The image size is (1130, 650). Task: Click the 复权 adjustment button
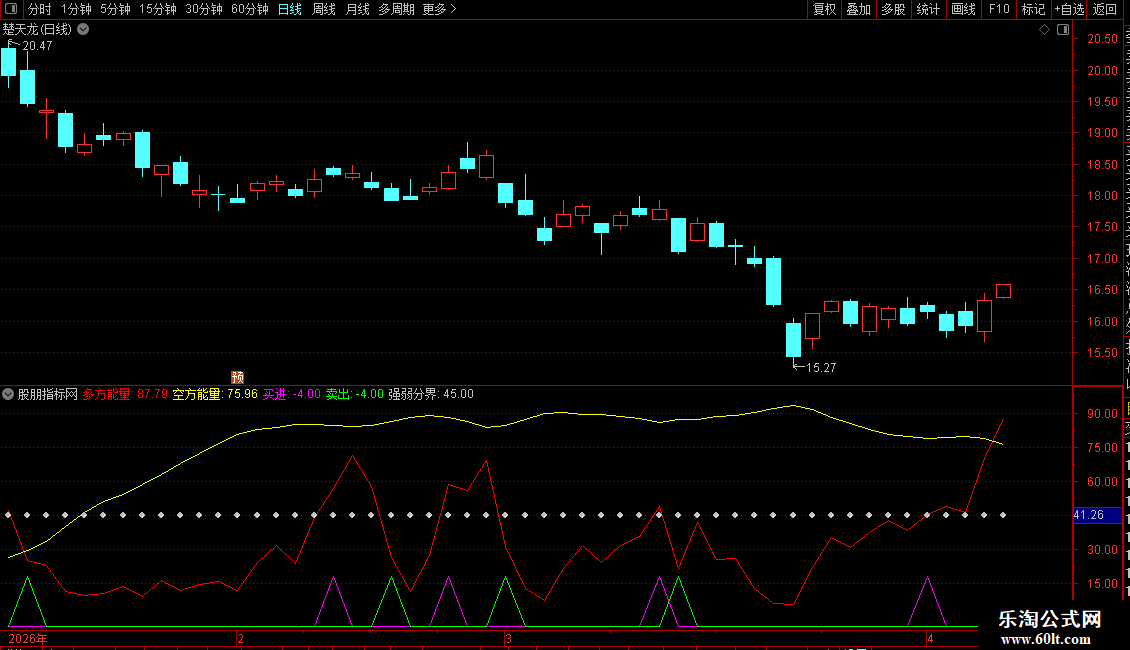pyautogui.click(x=824, y=9)
